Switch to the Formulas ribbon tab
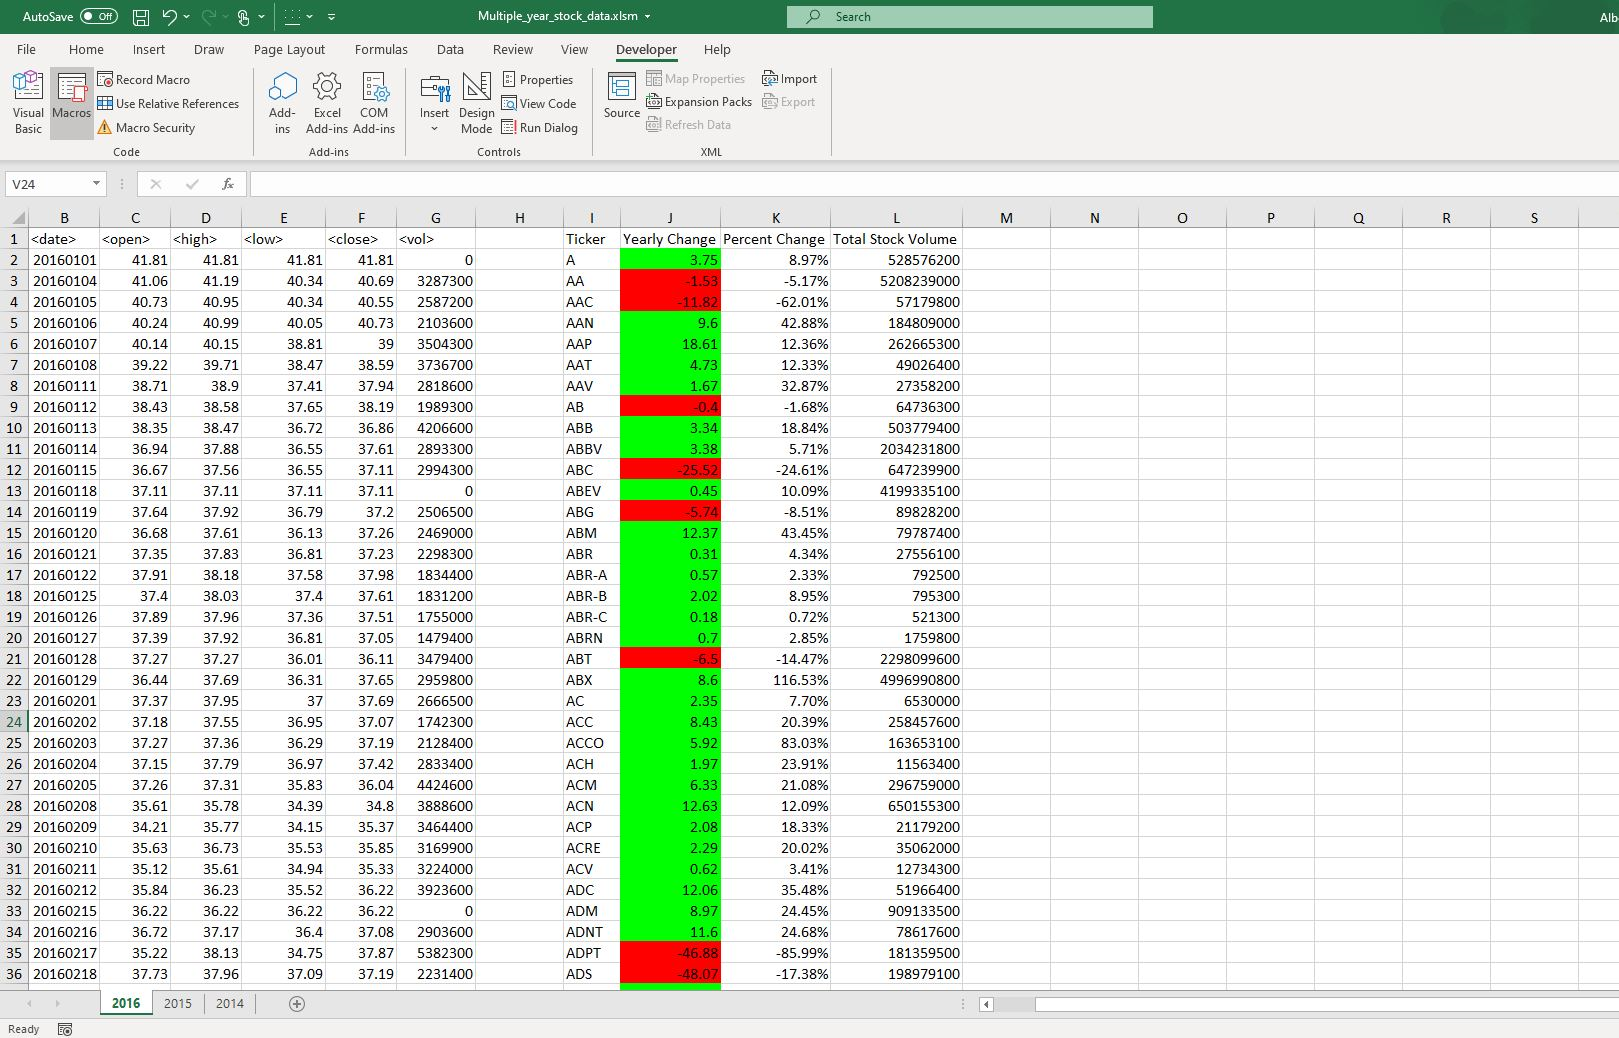 pos(381,49)
